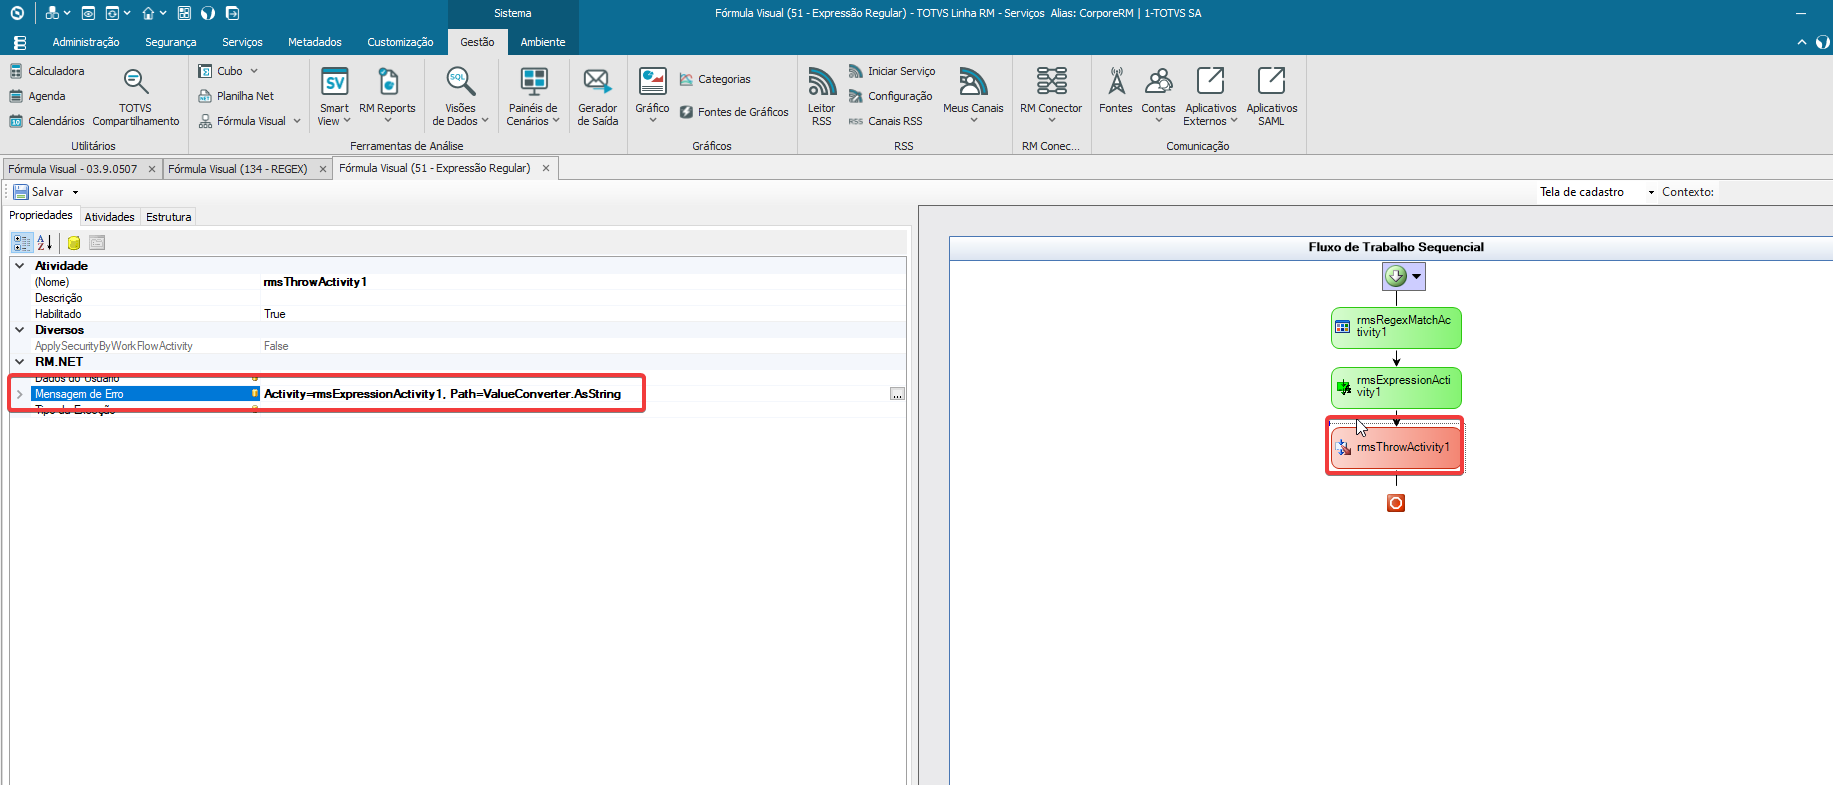Image resolution: width=1833 pixels, height=785 pixels.
Task: Click the Habilitado property value True
Action: point(583,314)
